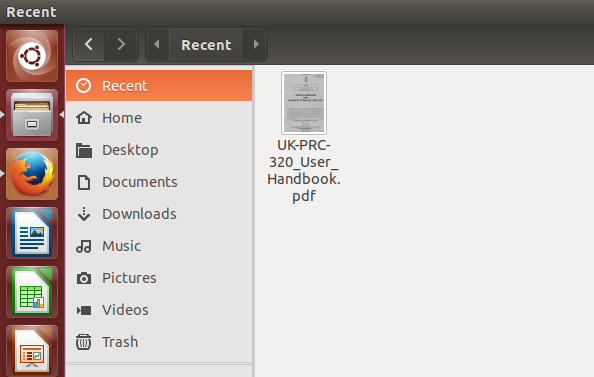Open LibreOffice Impress presentation launcher
The image size is (594, 377).
32,351
